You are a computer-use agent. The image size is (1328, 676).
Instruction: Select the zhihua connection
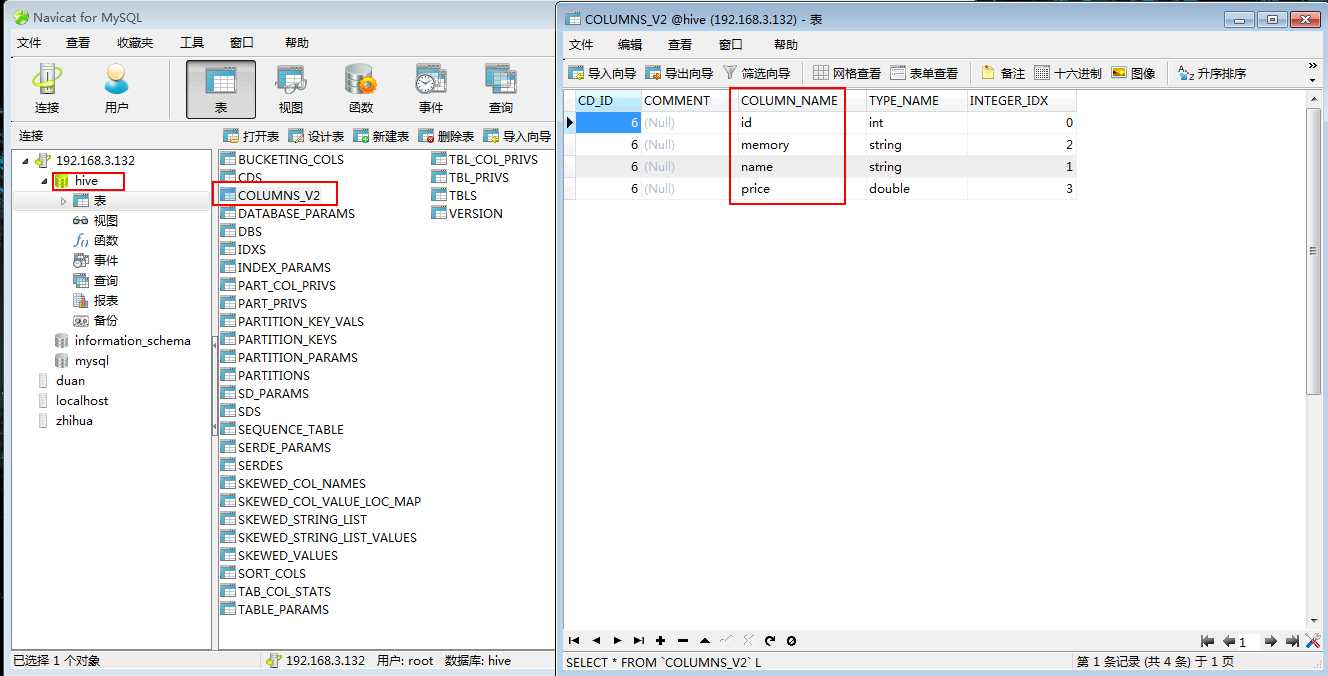pos(73,421)
